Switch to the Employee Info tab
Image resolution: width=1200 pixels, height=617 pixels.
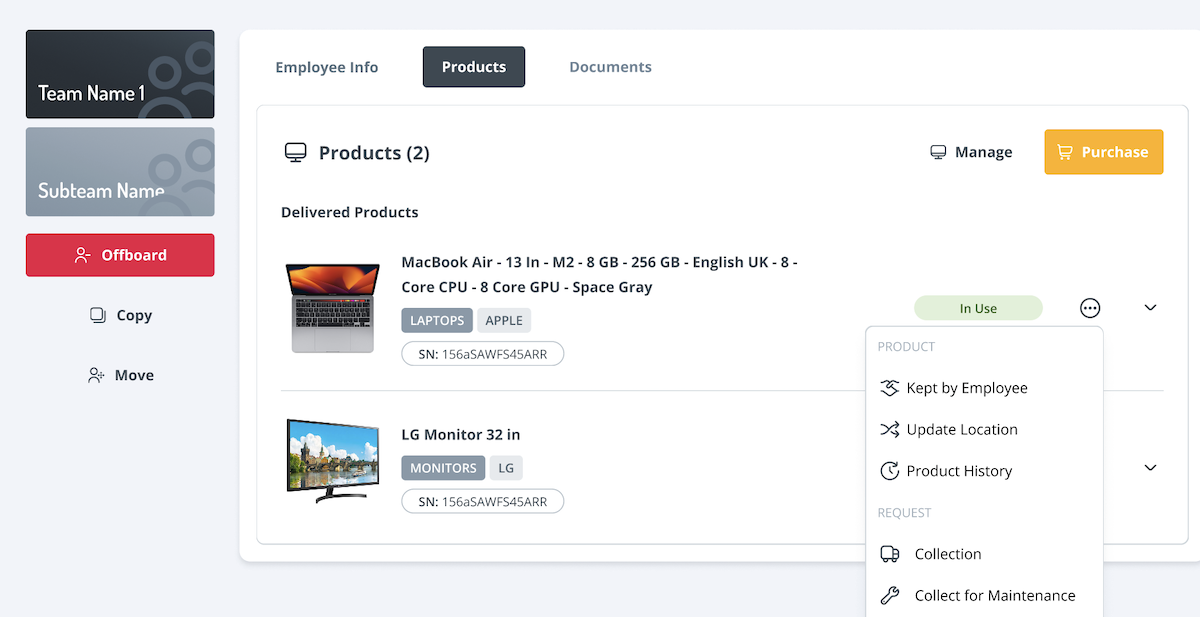tap(327, 67)
